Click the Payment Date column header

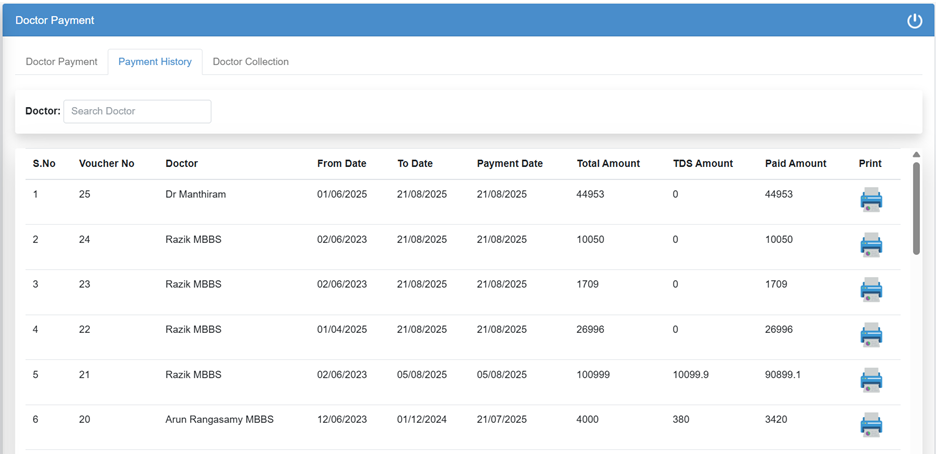pos(509,164)
